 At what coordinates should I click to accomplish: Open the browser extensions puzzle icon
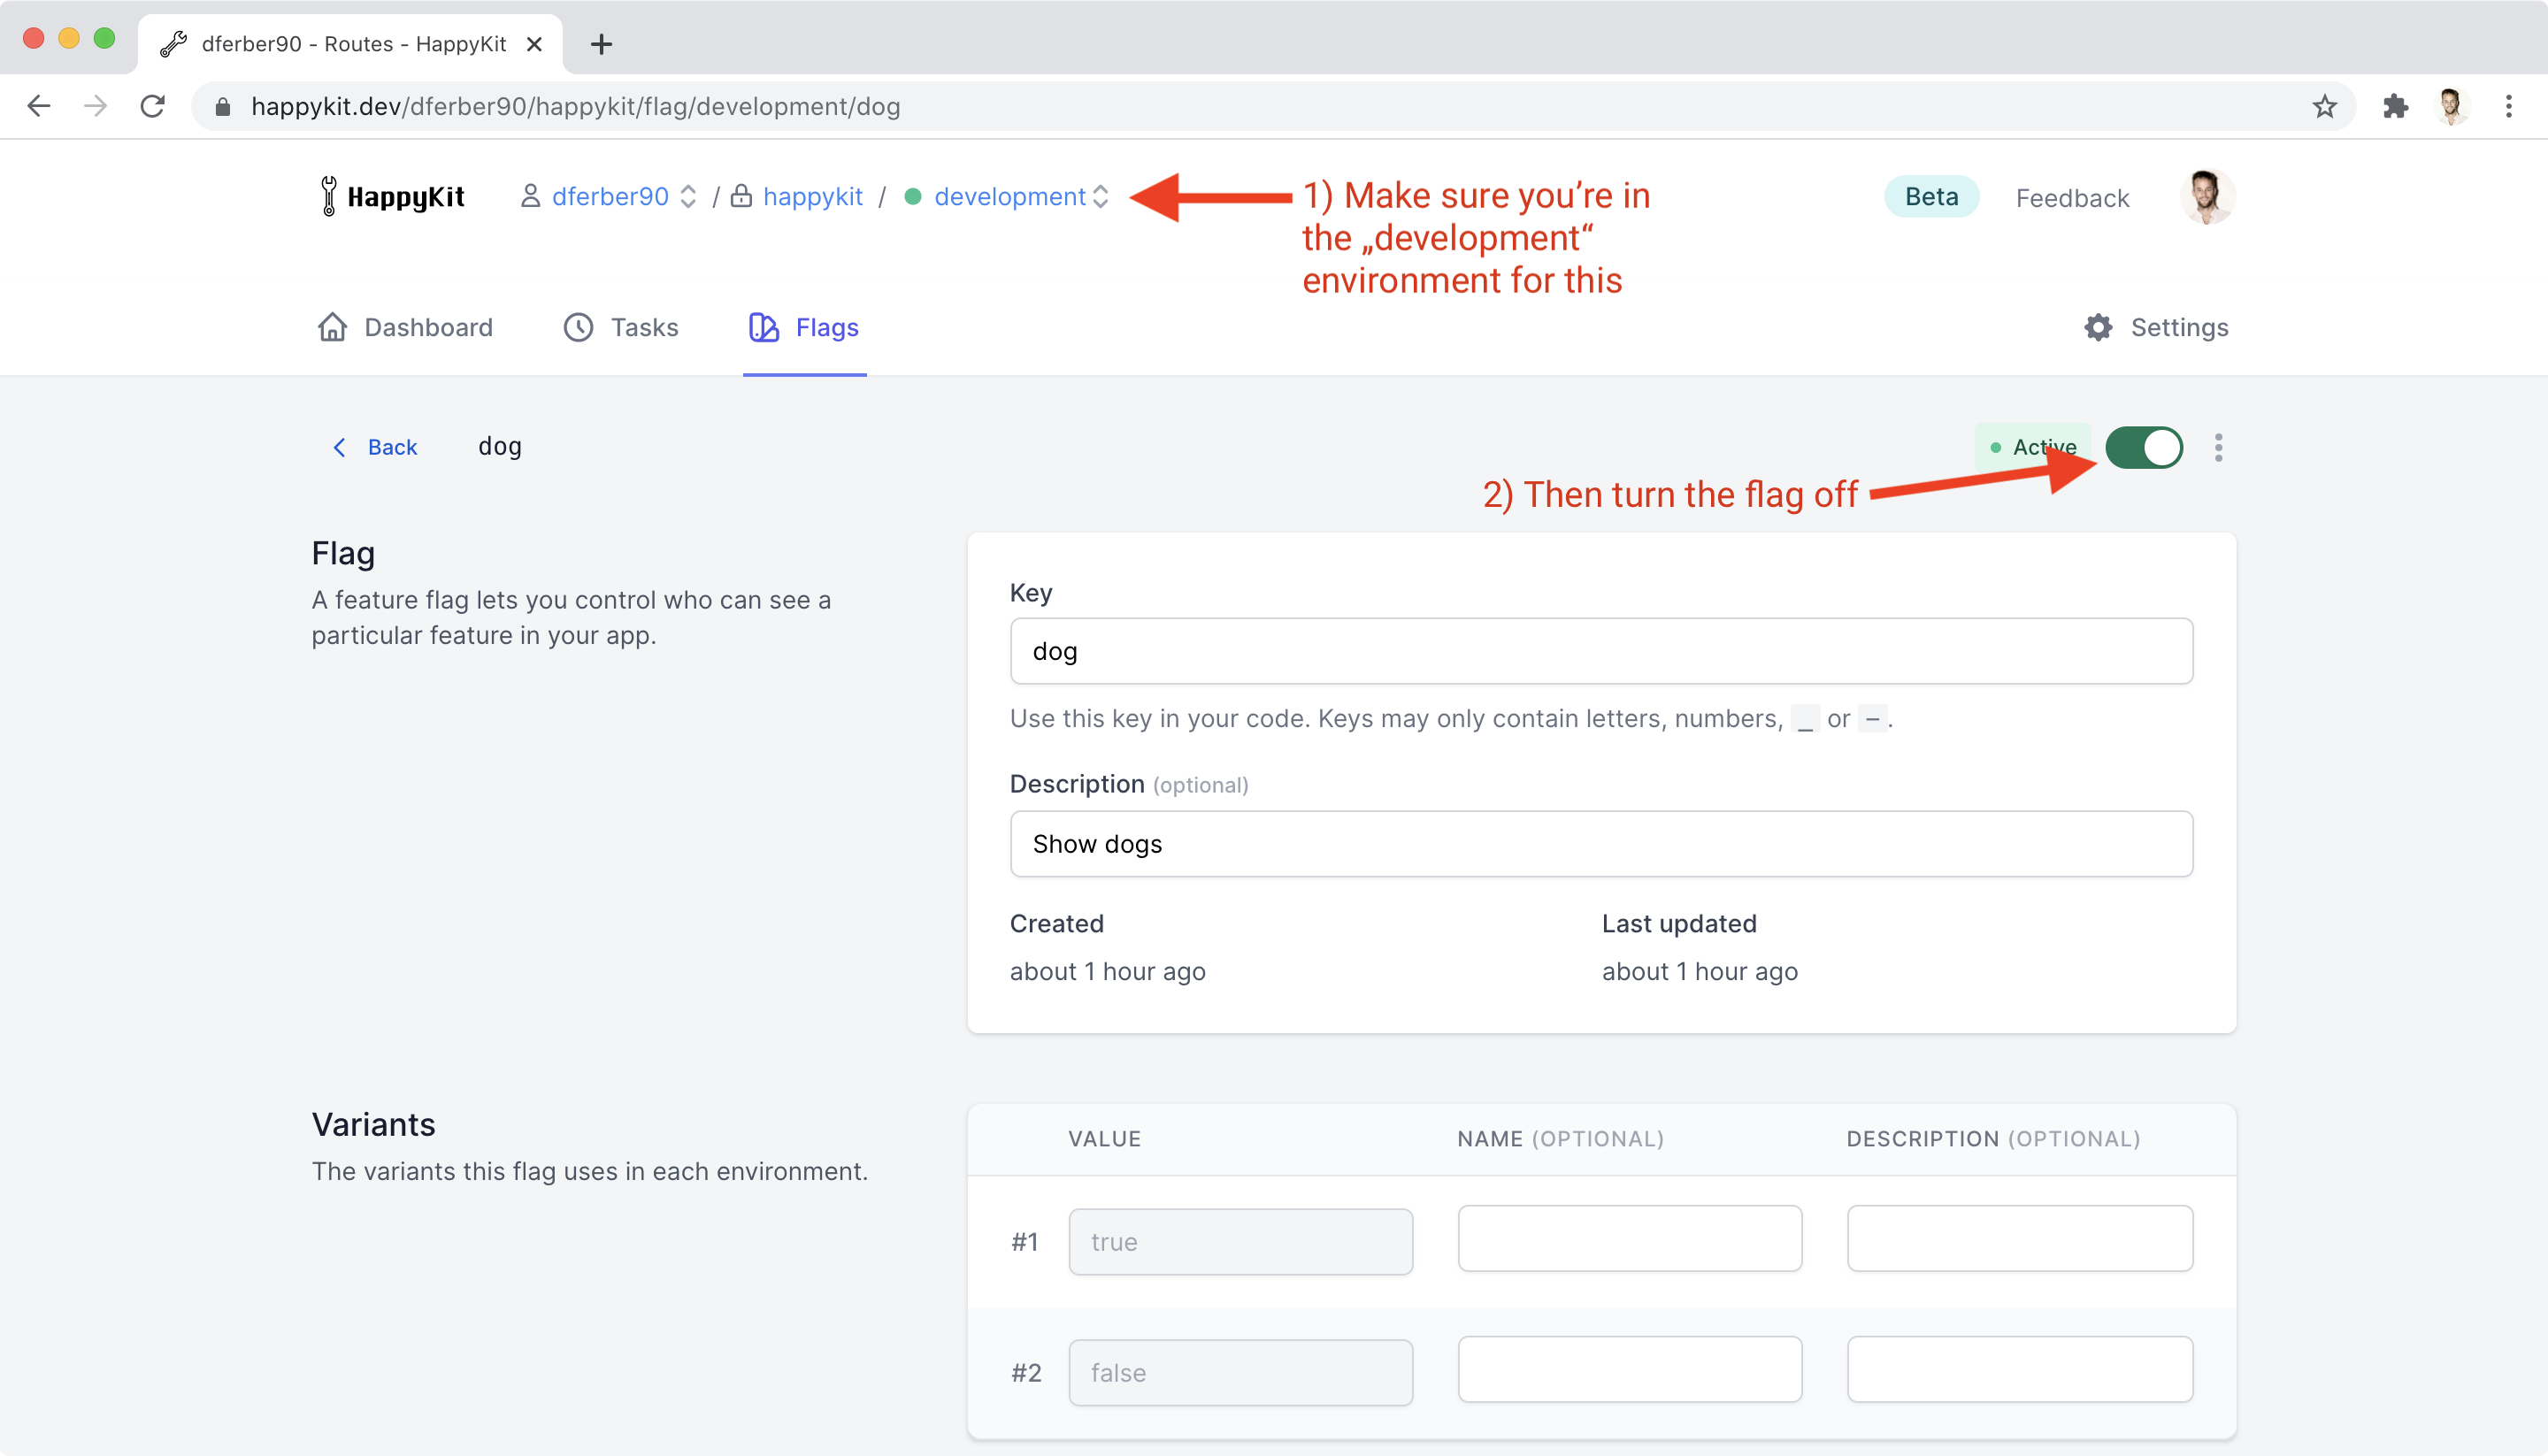click(x=2395, y=106)
